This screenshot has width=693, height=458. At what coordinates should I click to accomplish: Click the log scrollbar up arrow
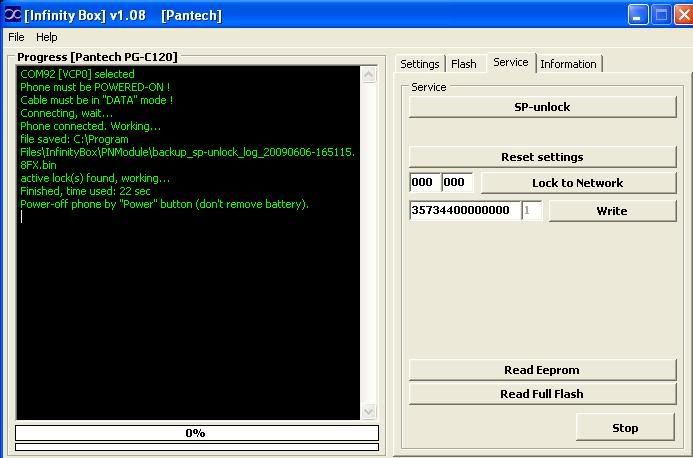tap(369, 75)
